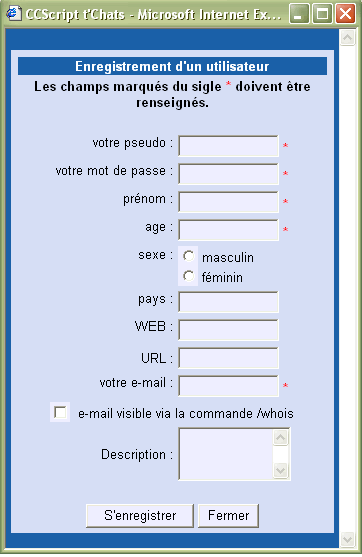Click the votre e-mail input field
Viewport: 362px width, 557px height.
pyautogui.click(x=228, y=386)
